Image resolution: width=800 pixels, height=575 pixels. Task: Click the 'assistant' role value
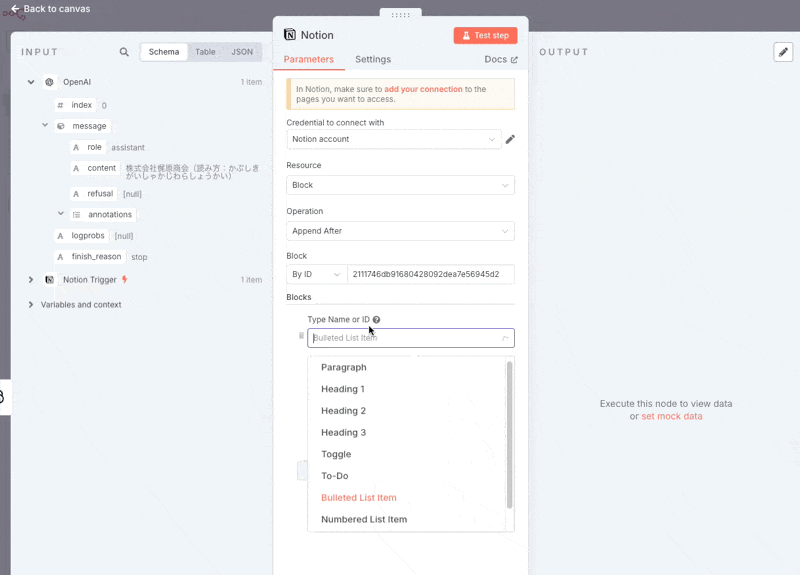tap(128, 147)
